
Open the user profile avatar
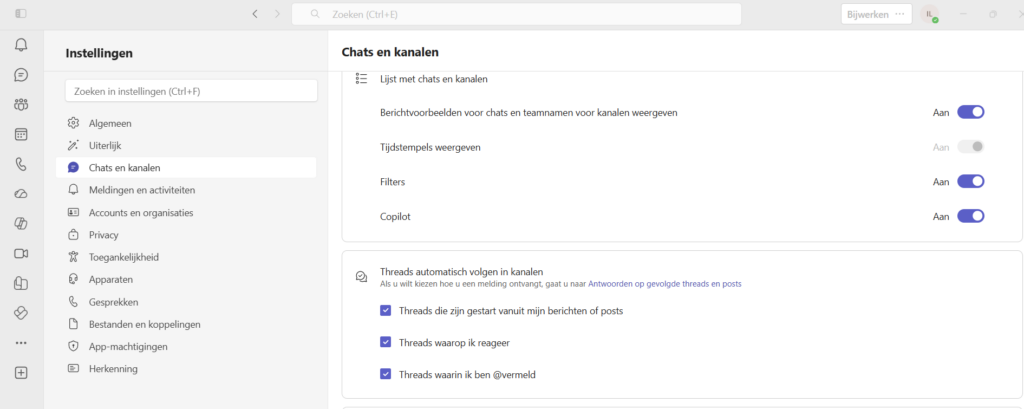tap(930, 14)
